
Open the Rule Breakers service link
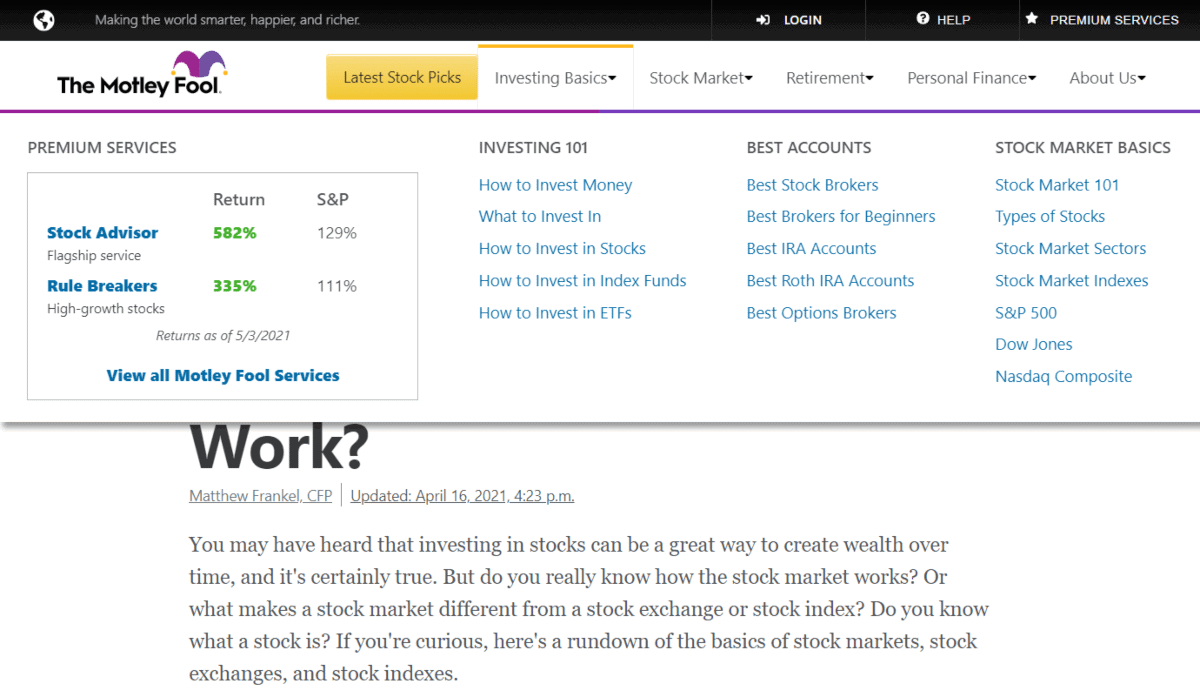click(x=101, y=285)
